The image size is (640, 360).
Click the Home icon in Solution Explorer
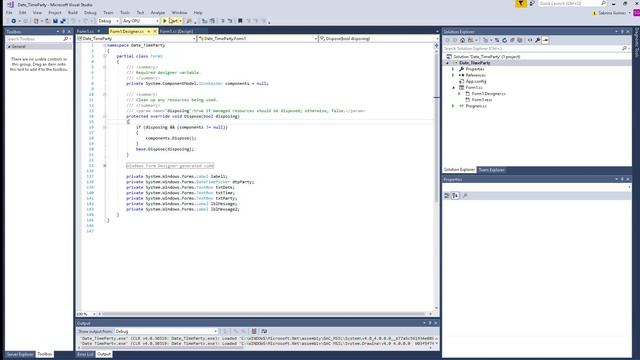[x=462, y=40]
